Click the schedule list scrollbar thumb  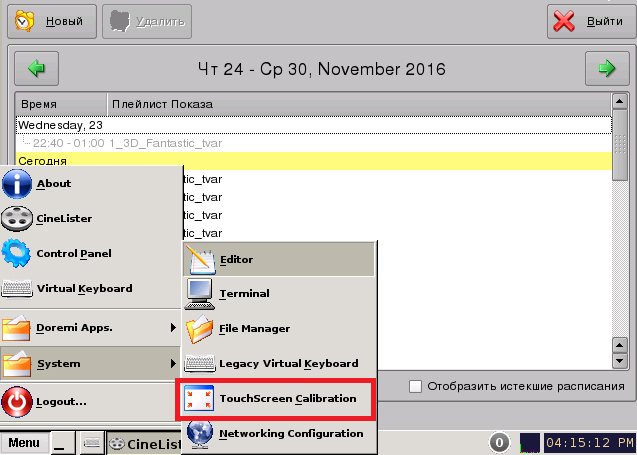620,145
